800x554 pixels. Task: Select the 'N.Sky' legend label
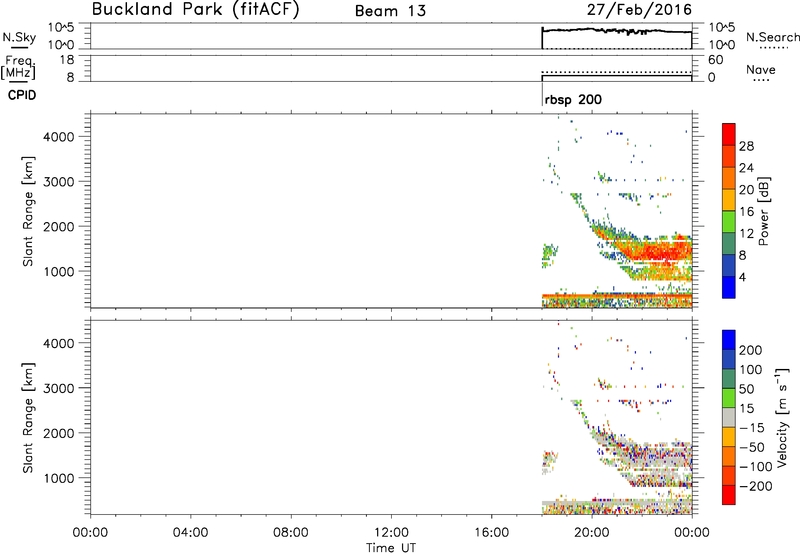(19, 37)
